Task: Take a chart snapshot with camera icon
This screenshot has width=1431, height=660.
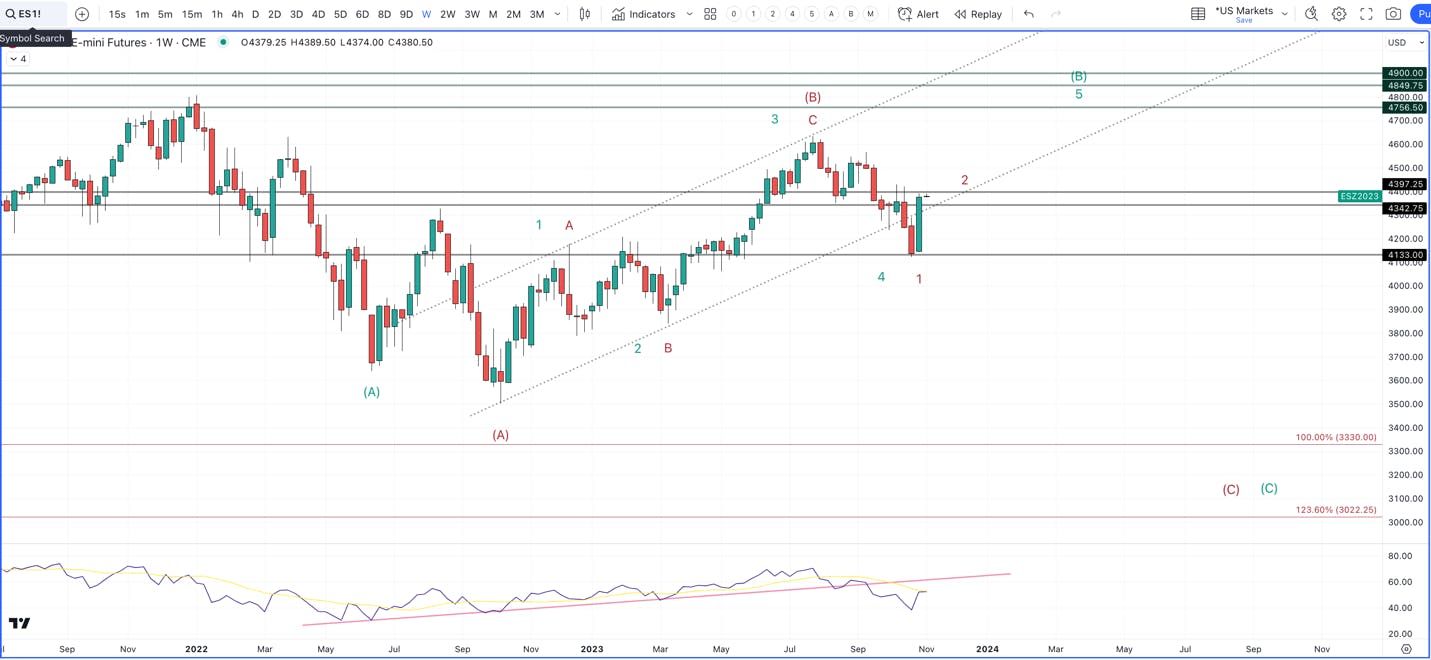Action: click(1393, 14)
